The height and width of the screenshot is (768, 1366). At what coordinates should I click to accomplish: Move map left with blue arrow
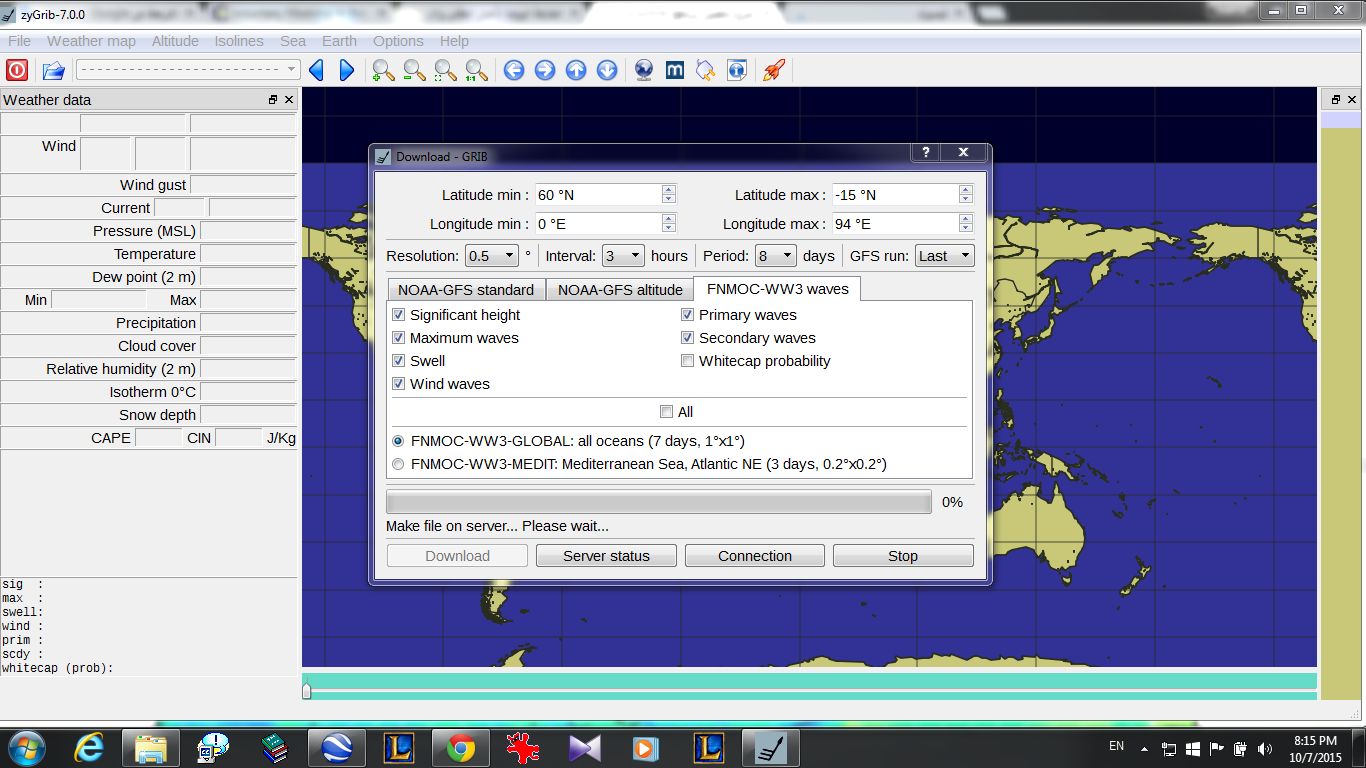514,70
